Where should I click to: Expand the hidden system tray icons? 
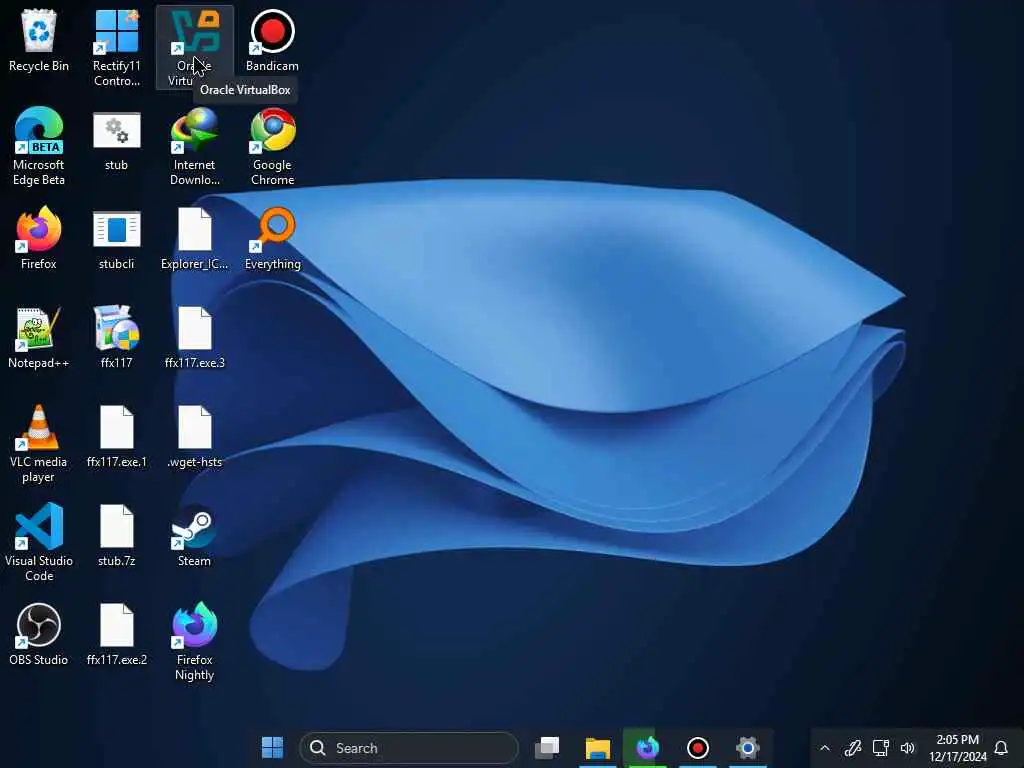[825, 748]
